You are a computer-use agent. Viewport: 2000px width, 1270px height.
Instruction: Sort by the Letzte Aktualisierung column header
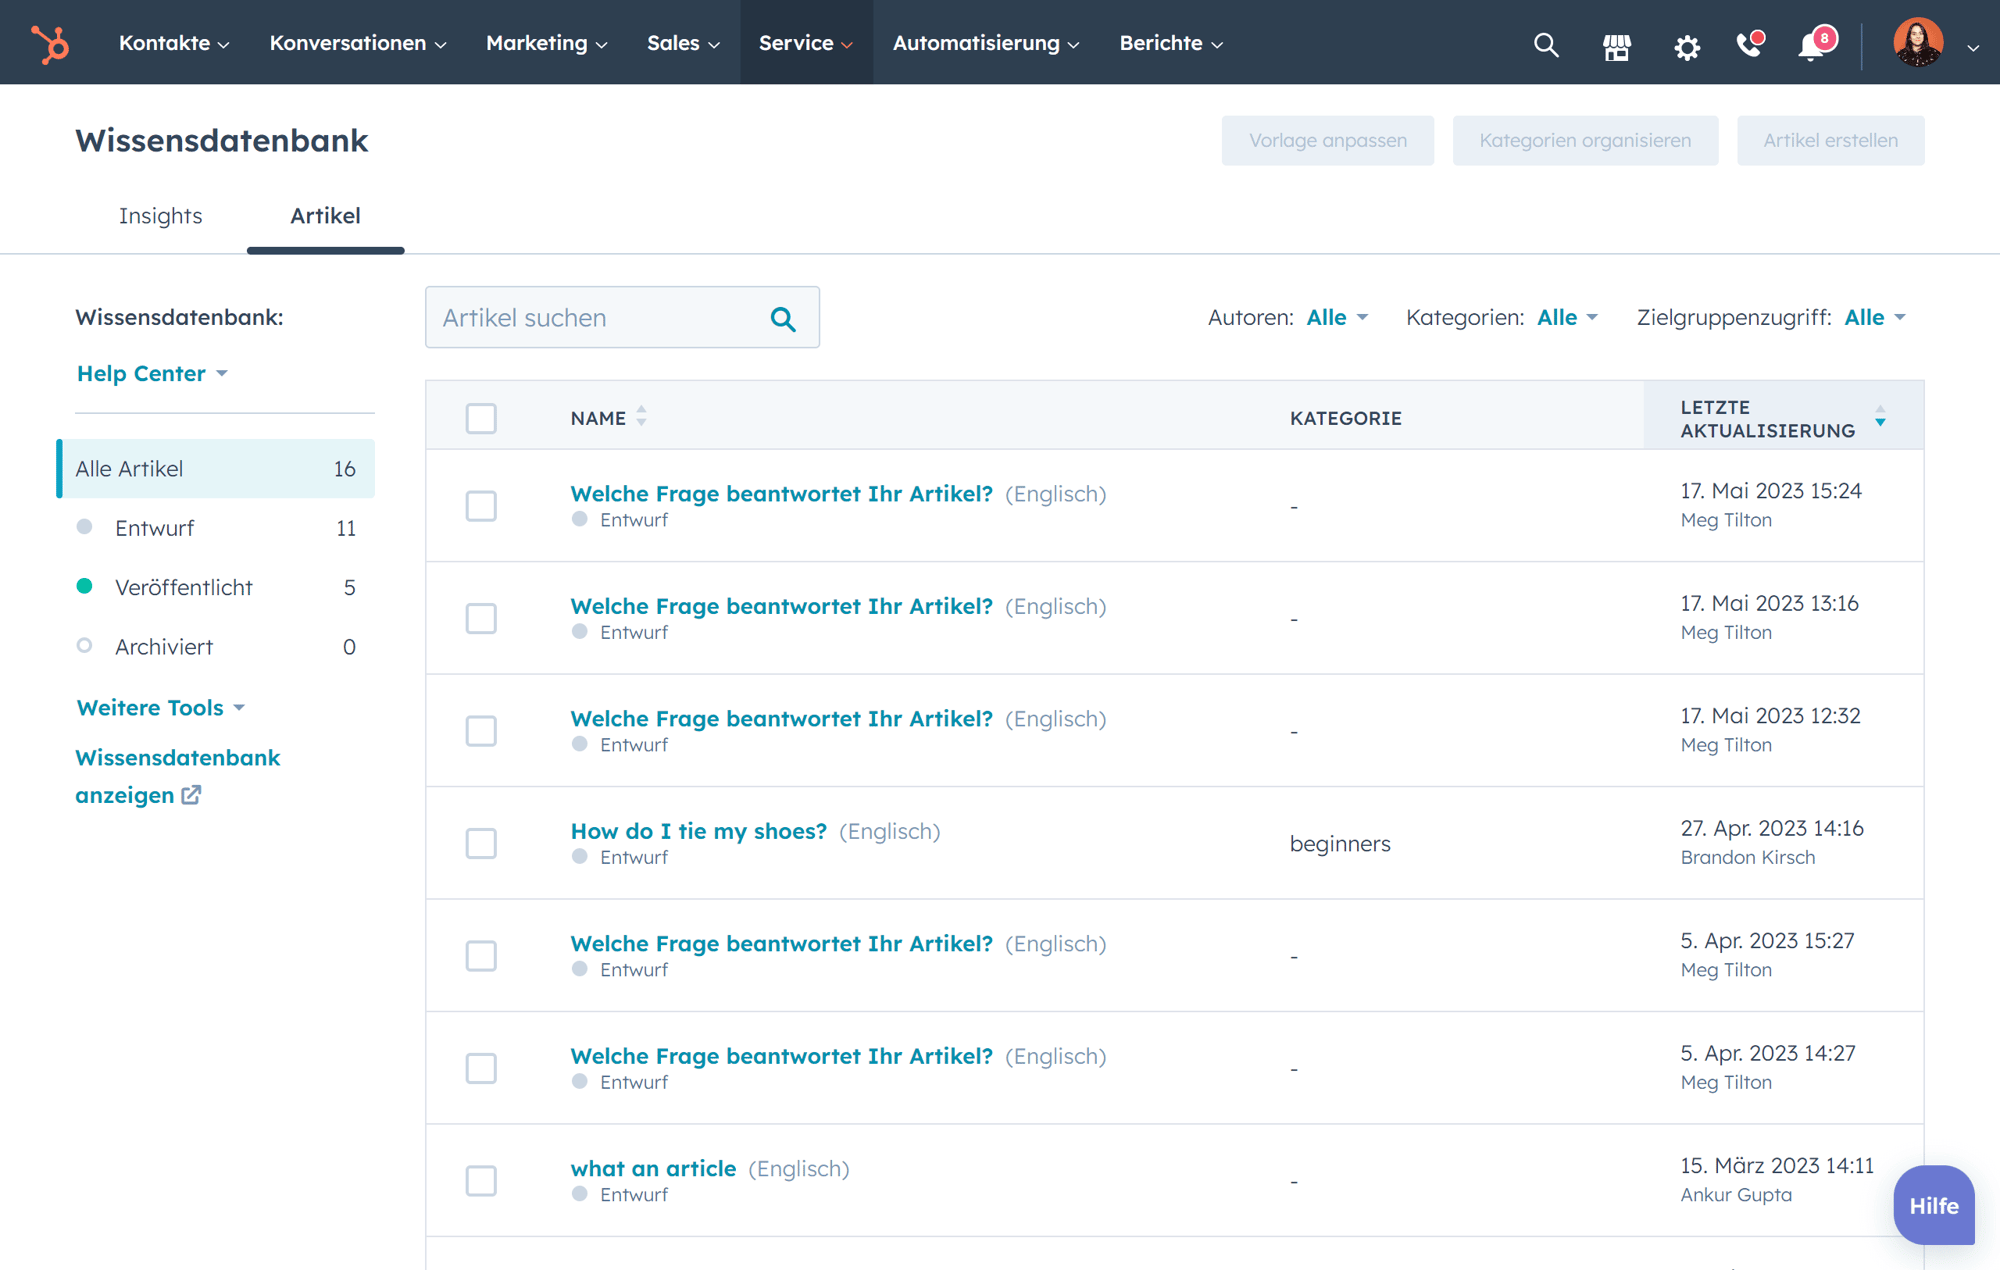(1767, 418)
